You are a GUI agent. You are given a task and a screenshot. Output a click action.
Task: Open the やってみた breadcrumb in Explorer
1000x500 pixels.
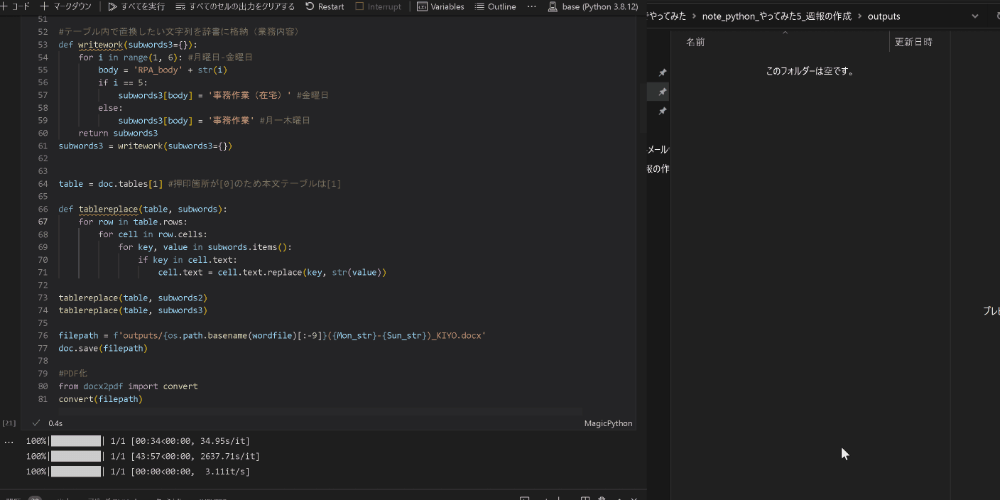666,16
